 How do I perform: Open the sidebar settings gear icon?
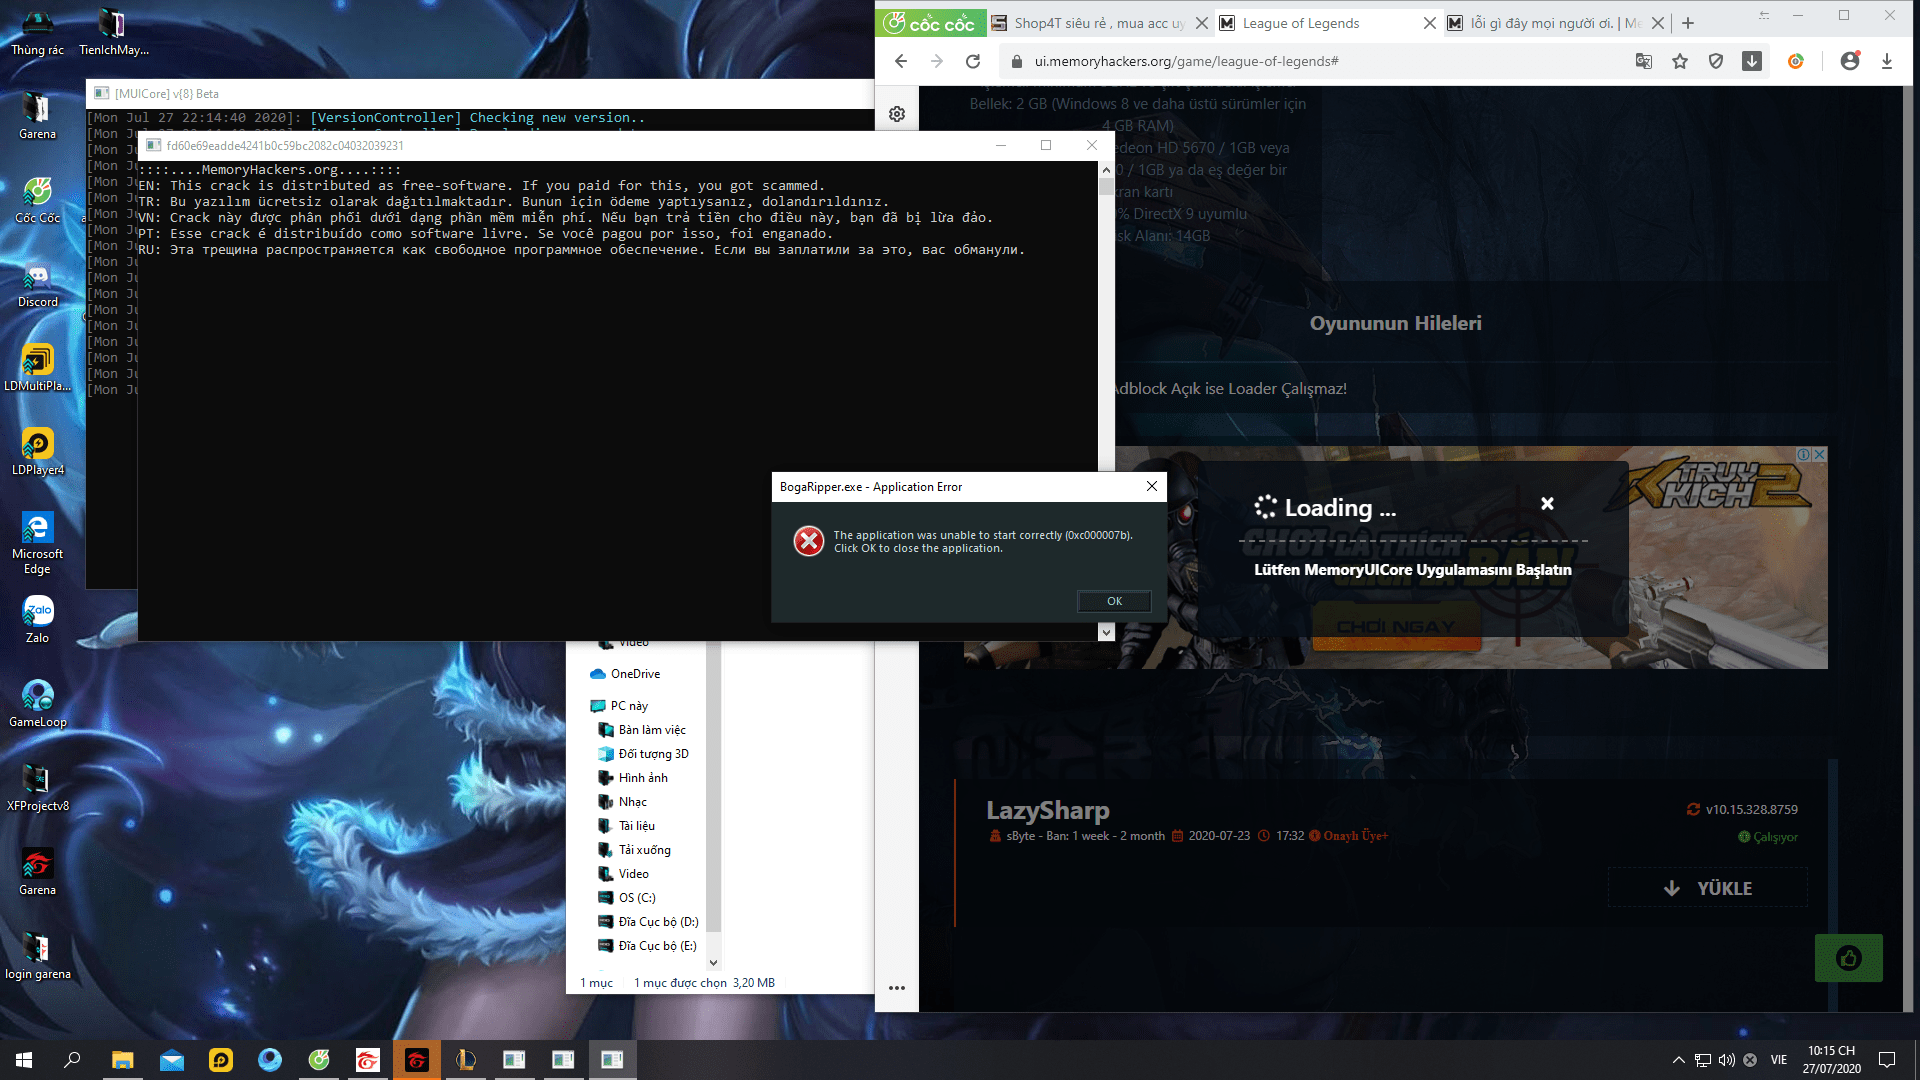(x=896, y=114)
